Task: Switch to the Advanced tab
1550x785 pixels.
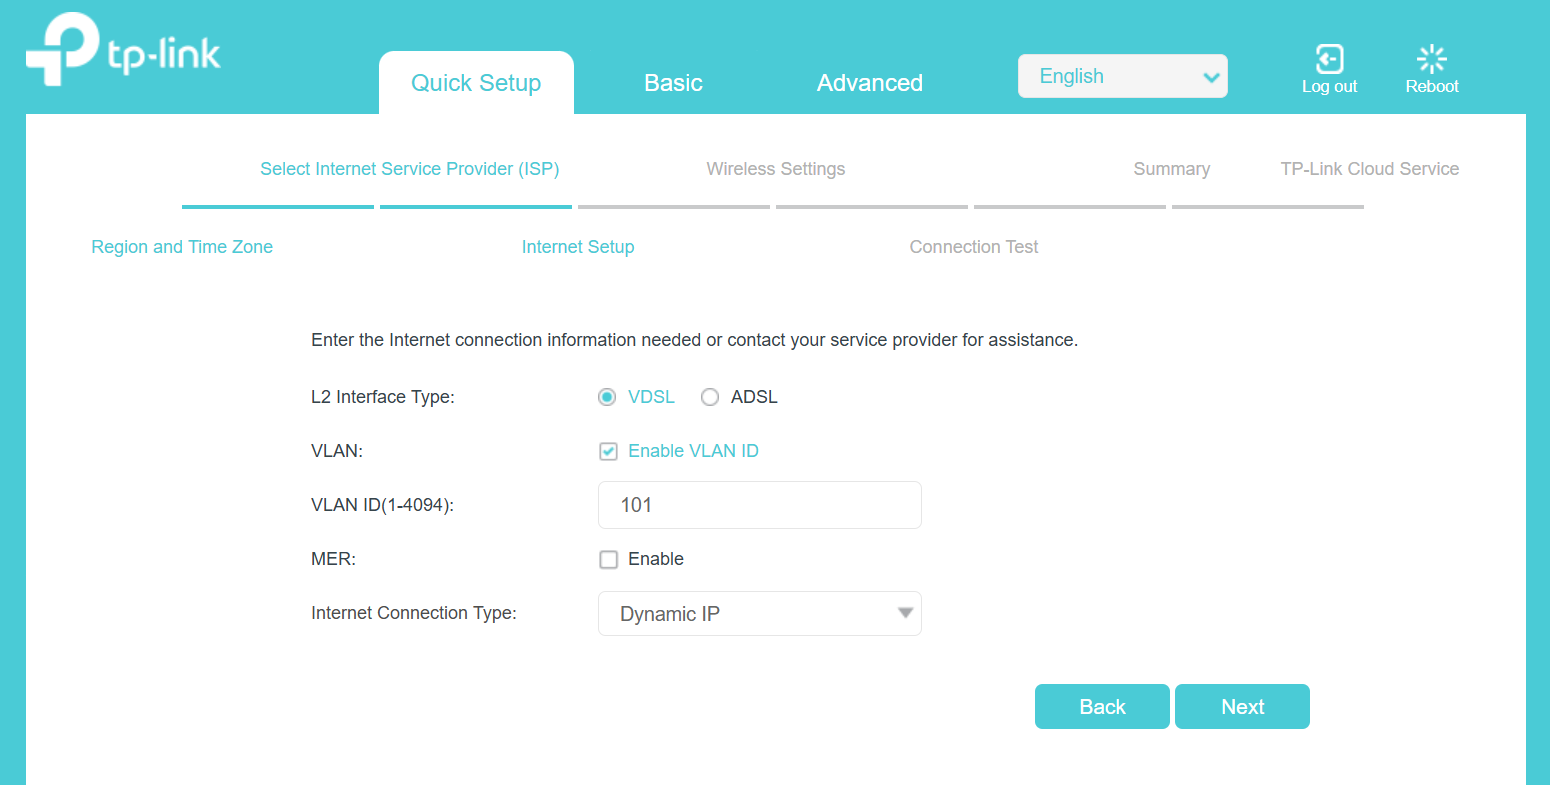Action: pos(869,83)
